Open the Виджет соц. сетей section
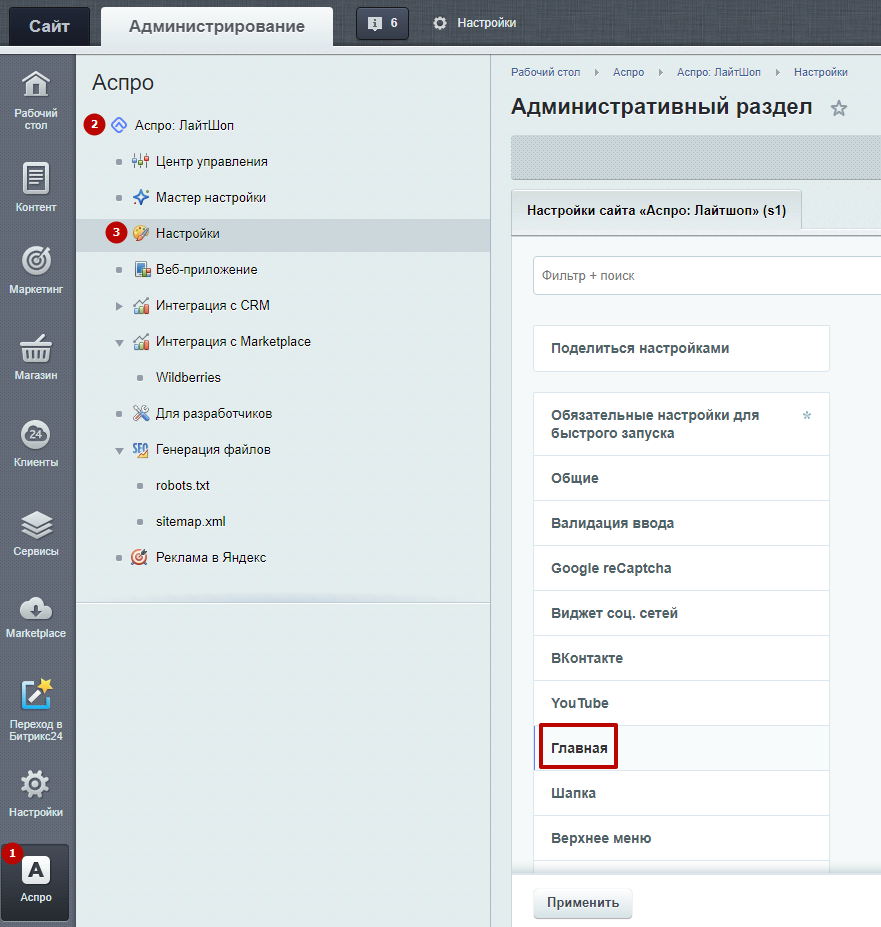Screen dimensions: 881x927 [x=681, y=613]
